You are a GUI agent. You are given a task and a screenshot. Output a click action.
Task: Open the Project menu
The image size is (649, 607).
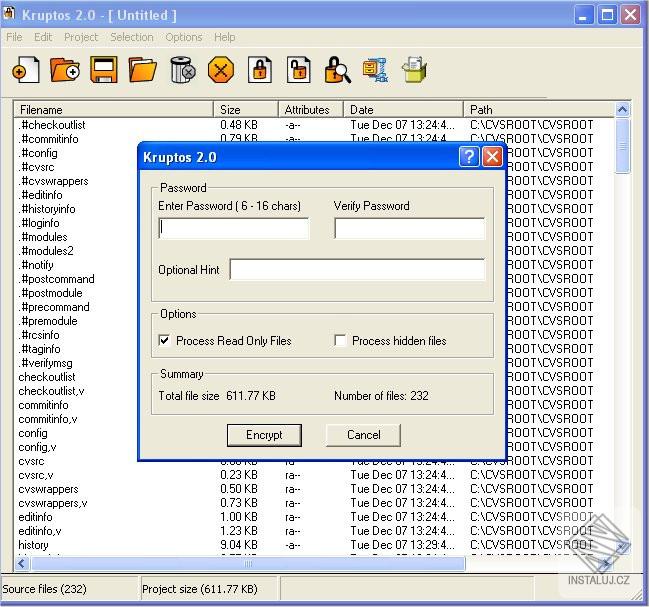click(x=81, y=37)
